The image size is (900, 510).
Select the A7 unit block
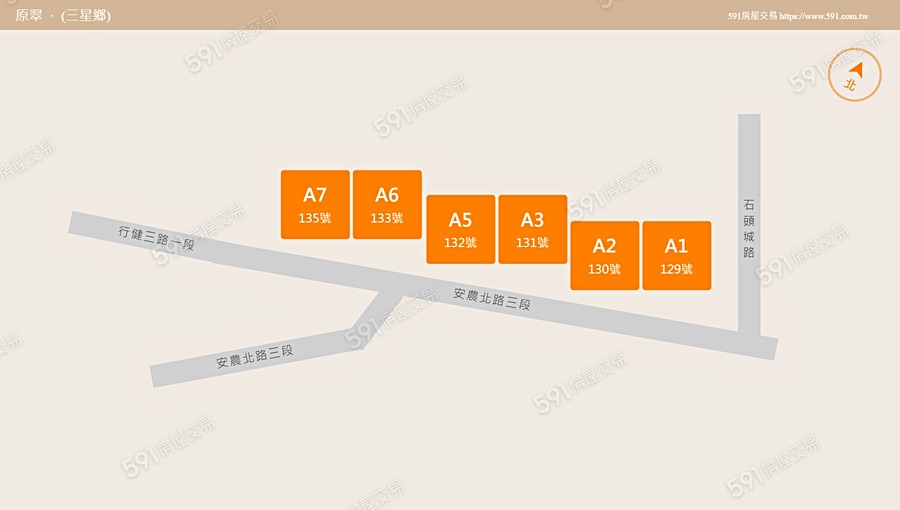pos(315,204)
